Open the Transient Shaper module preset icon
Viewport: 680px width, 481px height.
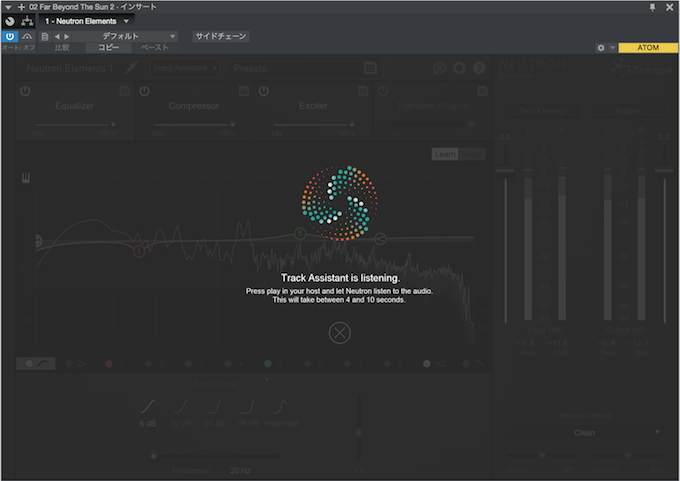point(482,91)
